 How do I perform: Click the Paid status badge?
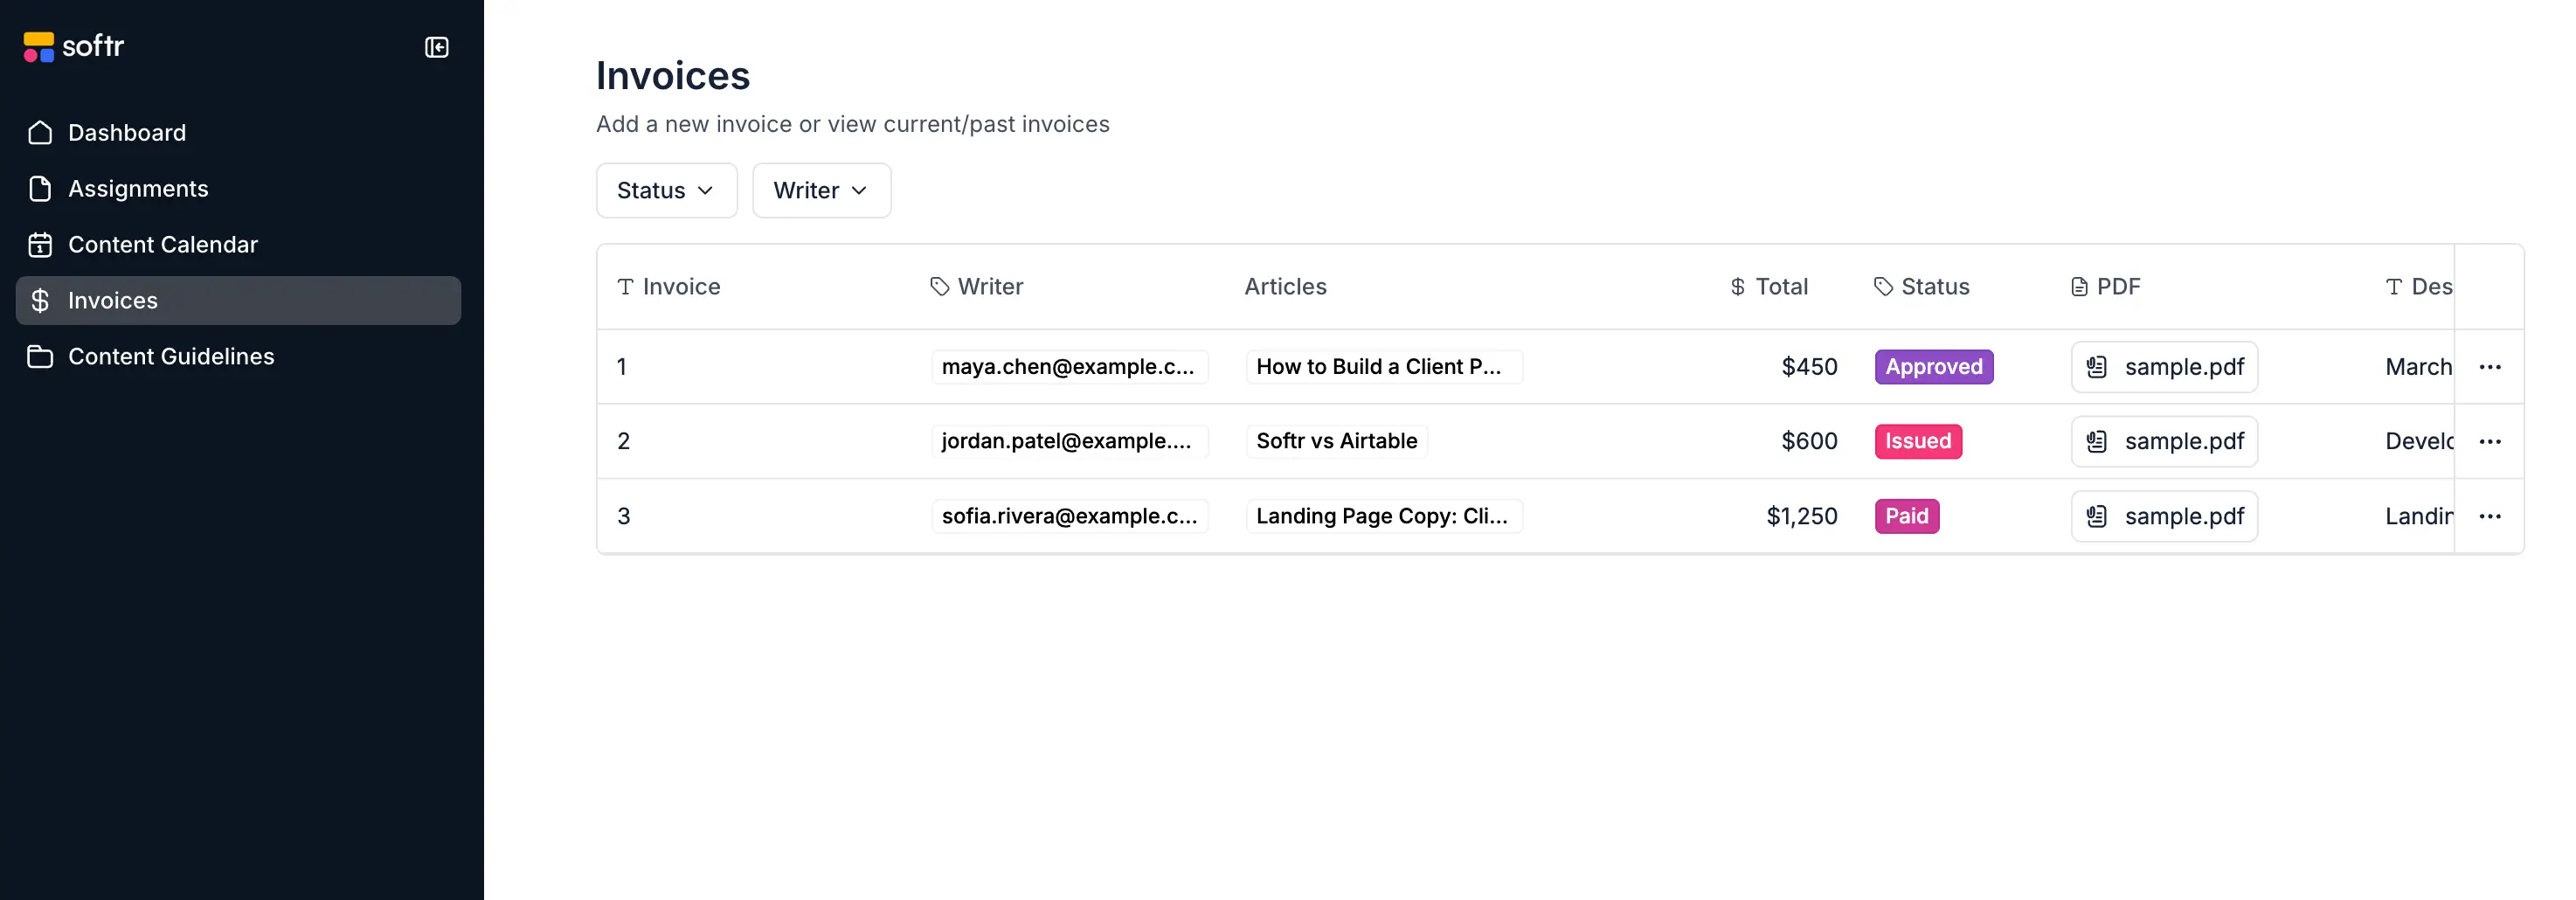point(1906,516)
